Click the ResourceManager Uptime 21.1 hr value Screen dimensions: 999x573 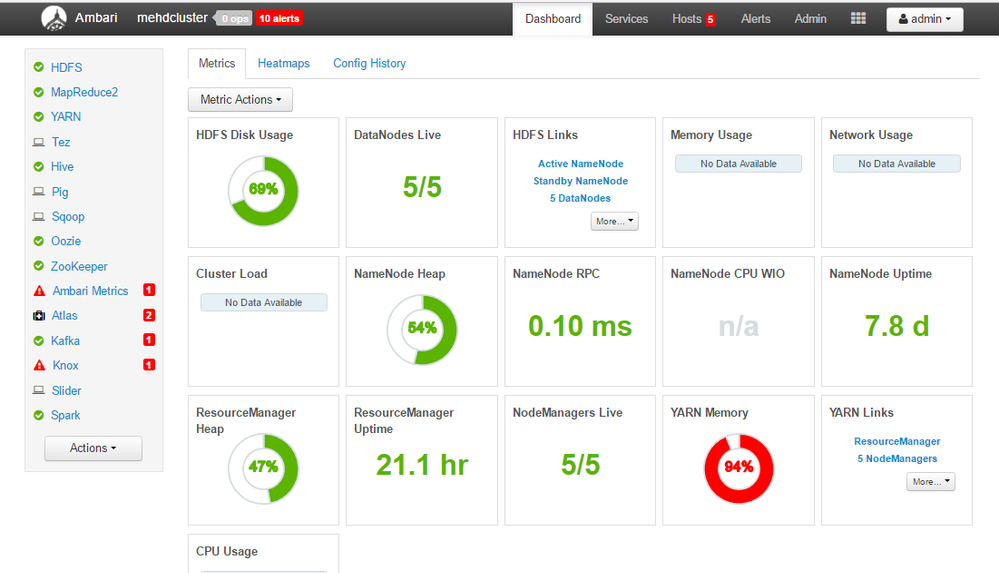[422, 465]
